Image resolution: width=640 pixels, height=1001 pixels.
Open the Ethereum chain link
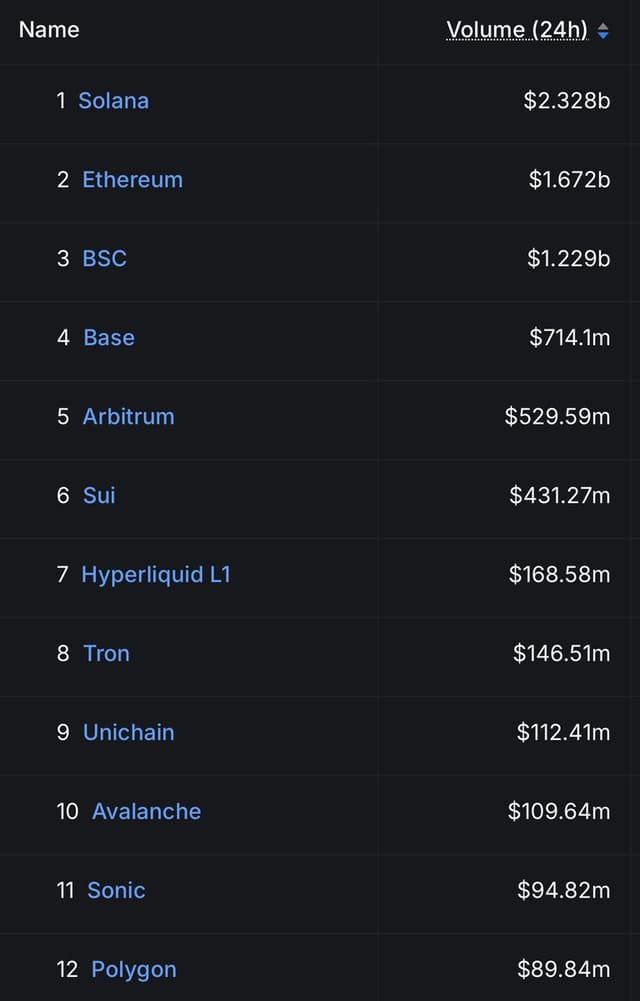tap(133, 179)
